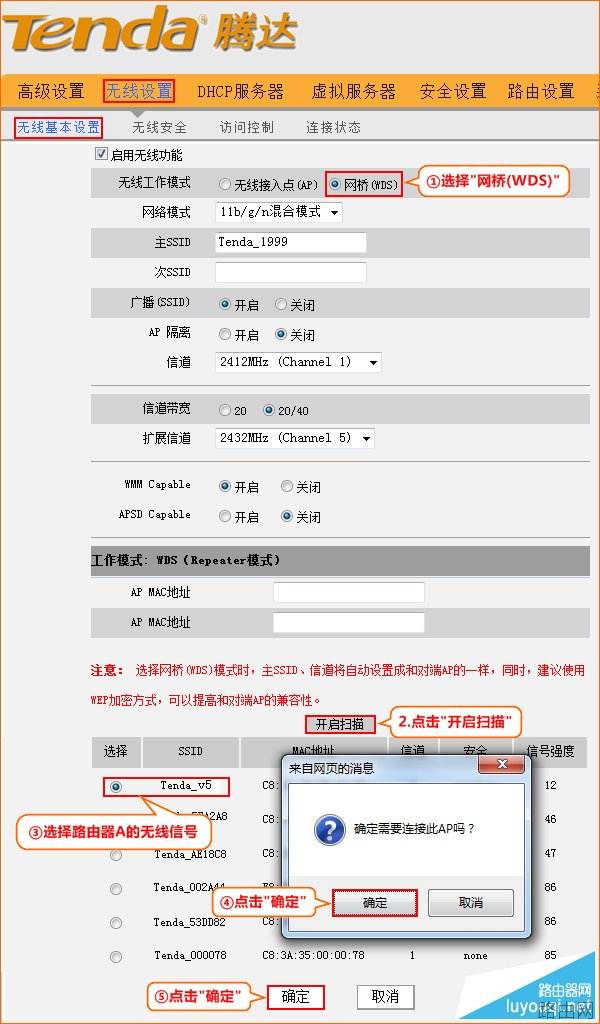Click the SSID column header

(191, 752)
